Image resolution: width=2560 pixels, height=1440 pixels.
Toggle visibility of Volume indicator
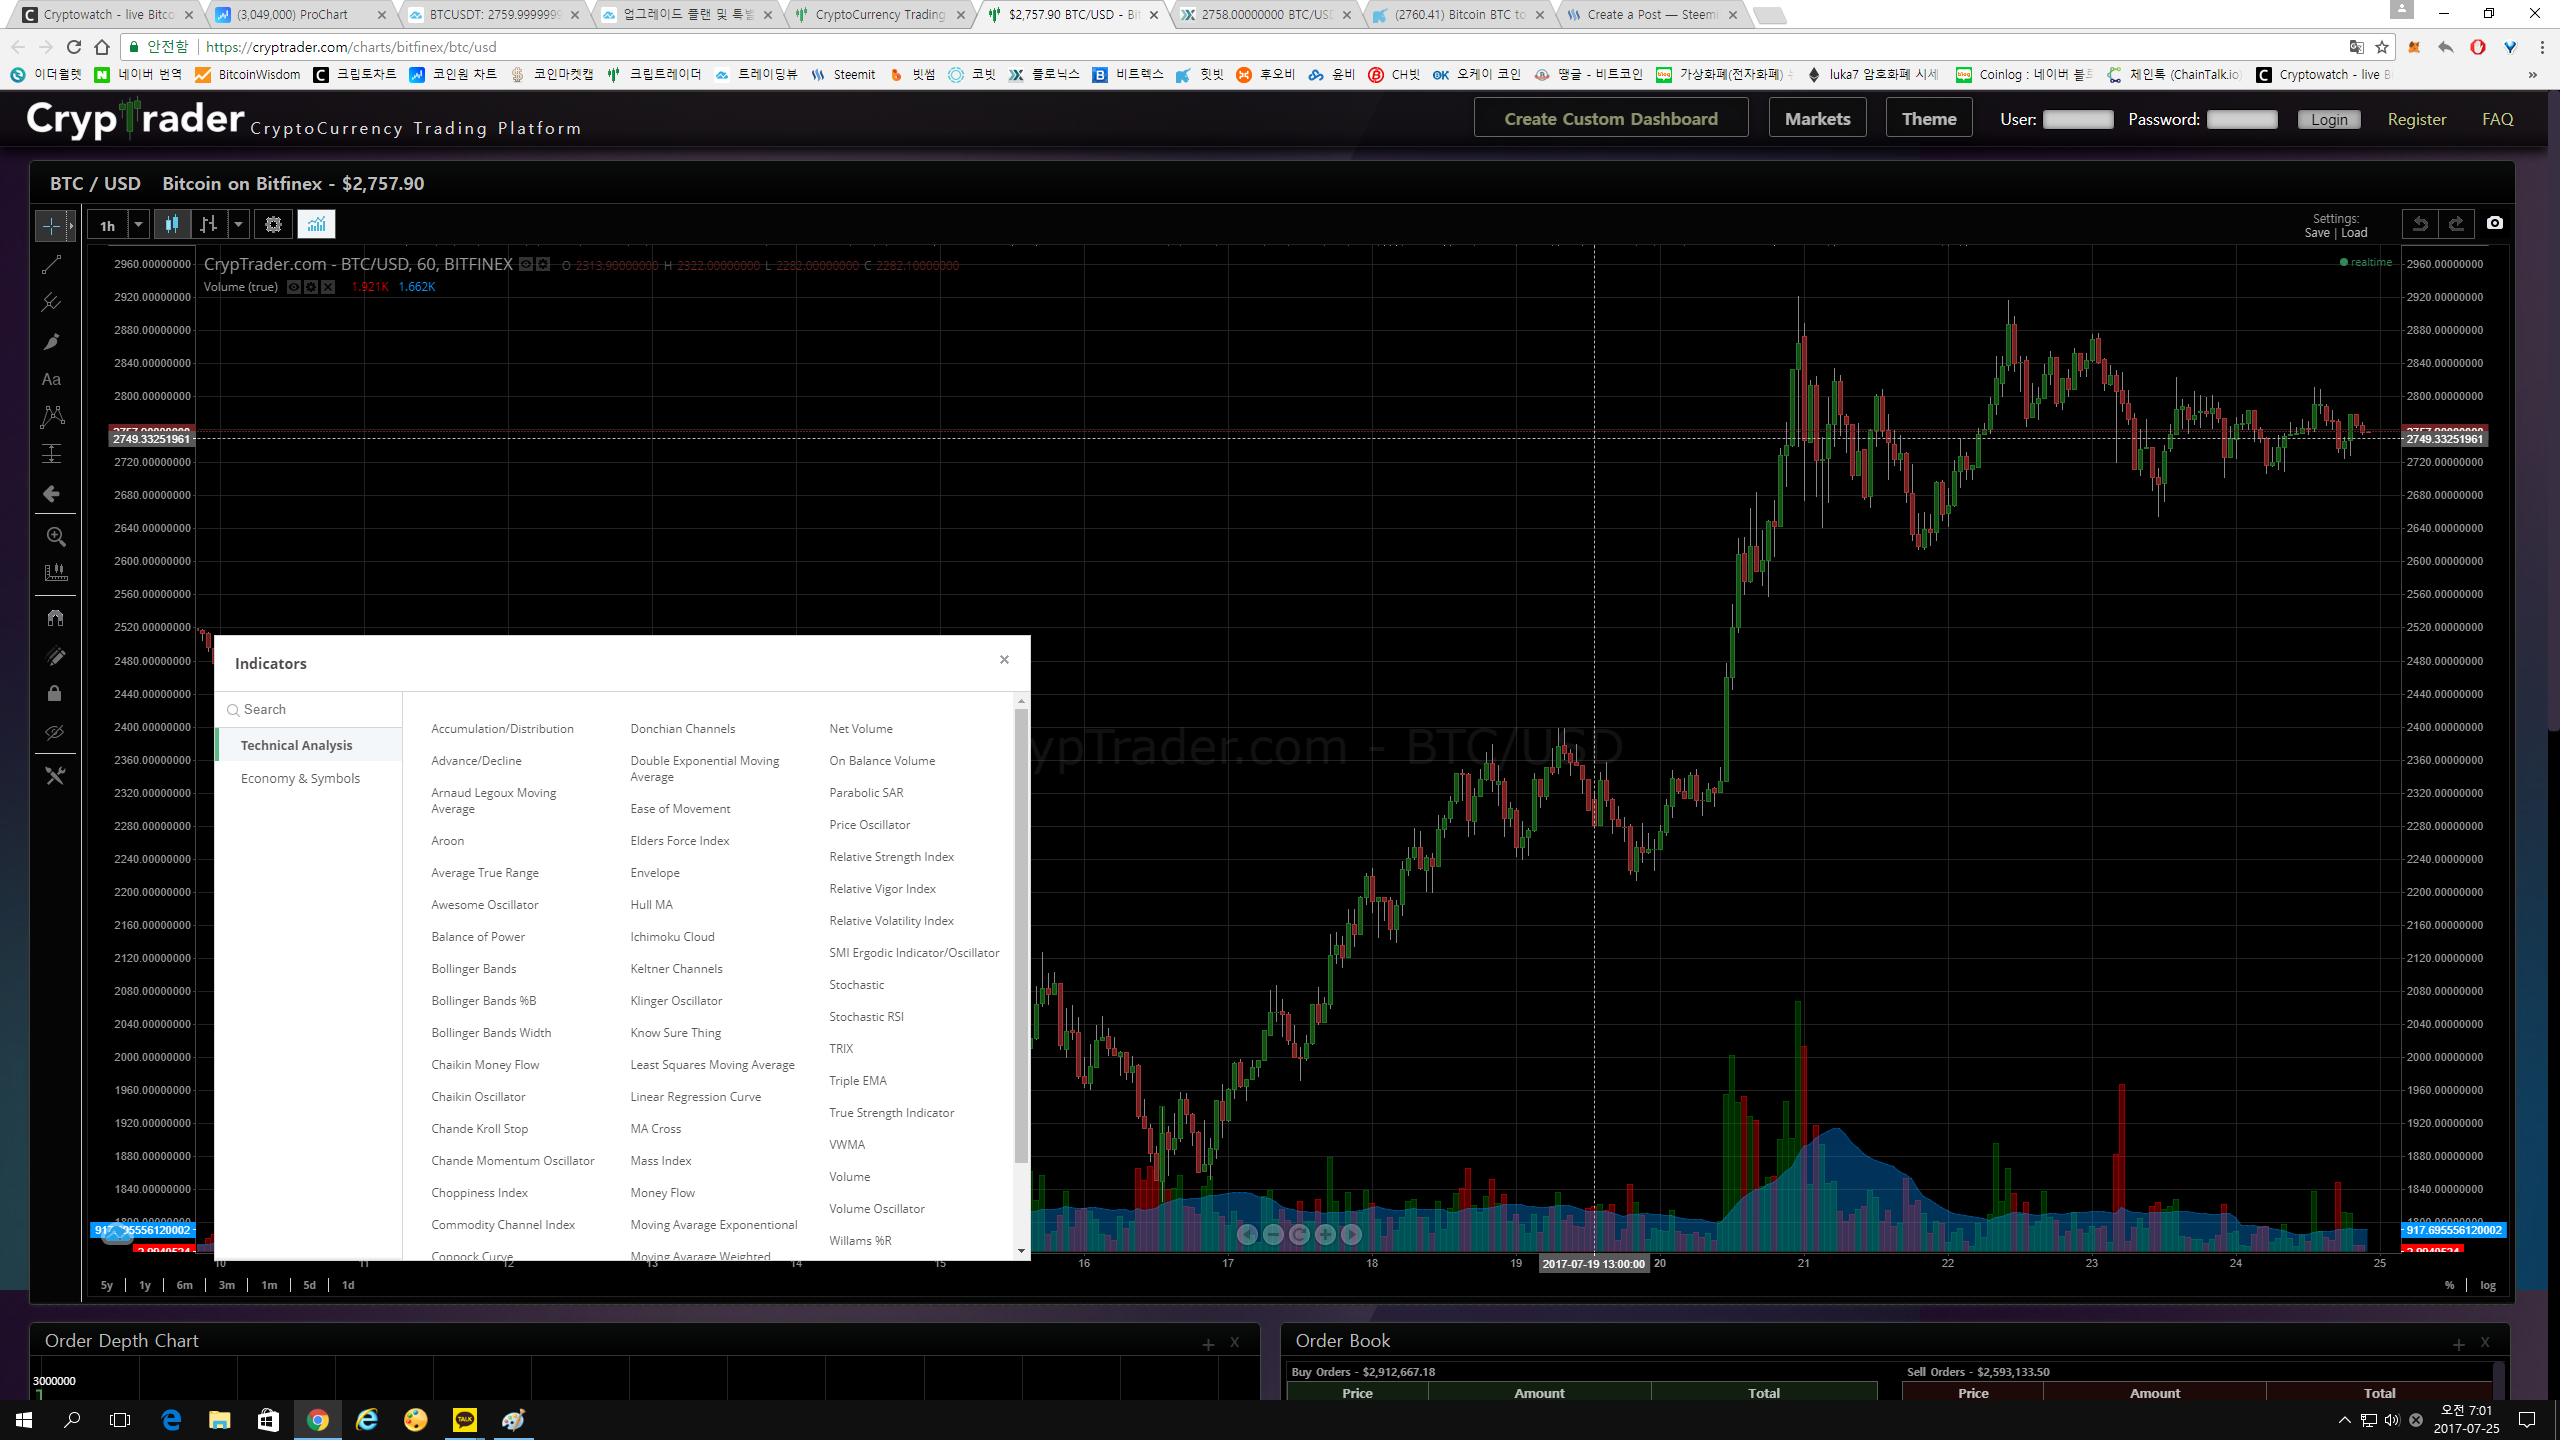point(294,287)
